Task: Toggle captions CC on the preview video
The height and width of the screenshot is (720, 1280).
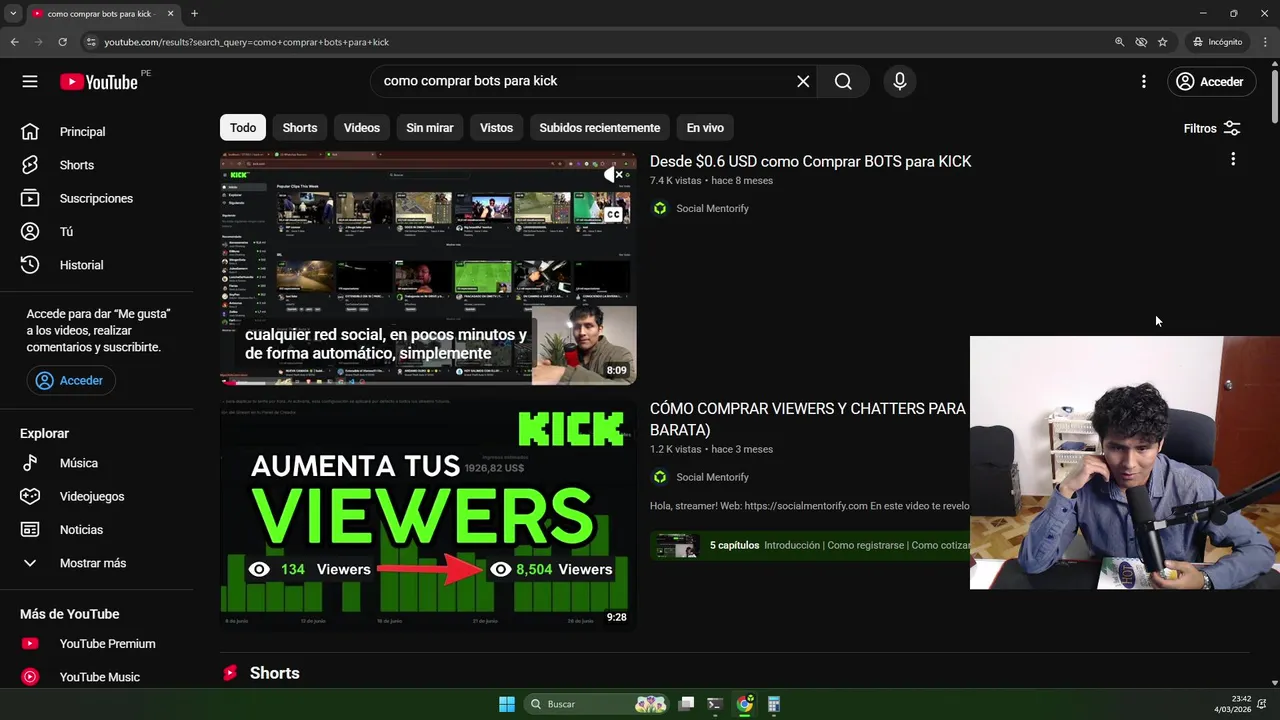Action: tap(613, 214)
